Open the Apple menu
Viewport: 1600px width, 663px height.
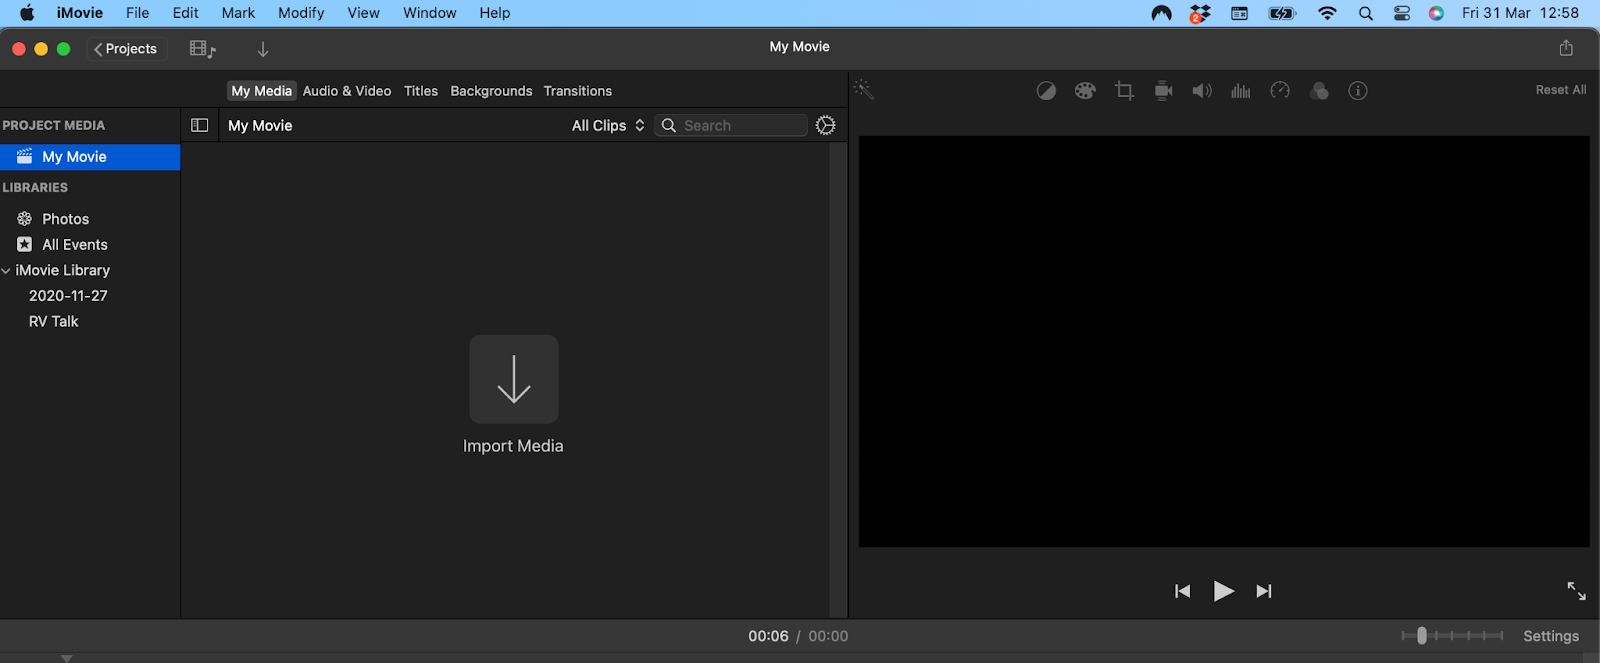[x=27, y=13]
